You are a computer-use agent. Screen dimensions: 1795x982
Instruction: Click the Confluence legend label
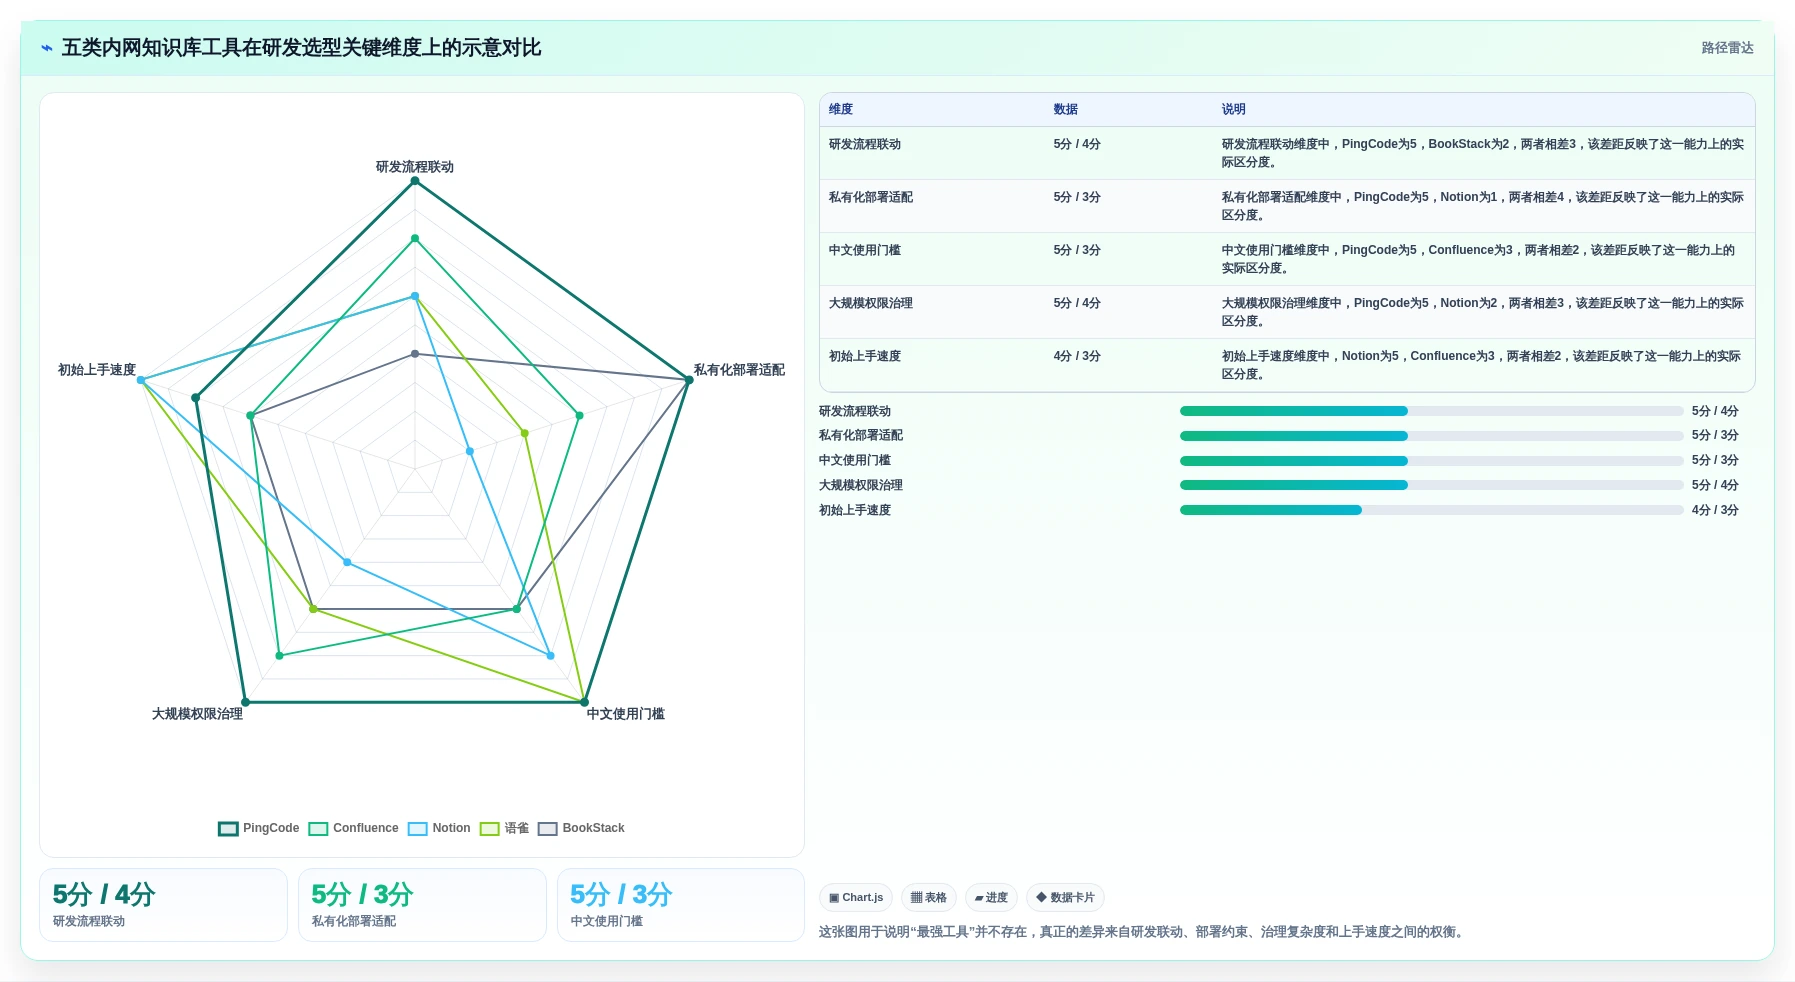click(365, 828)
